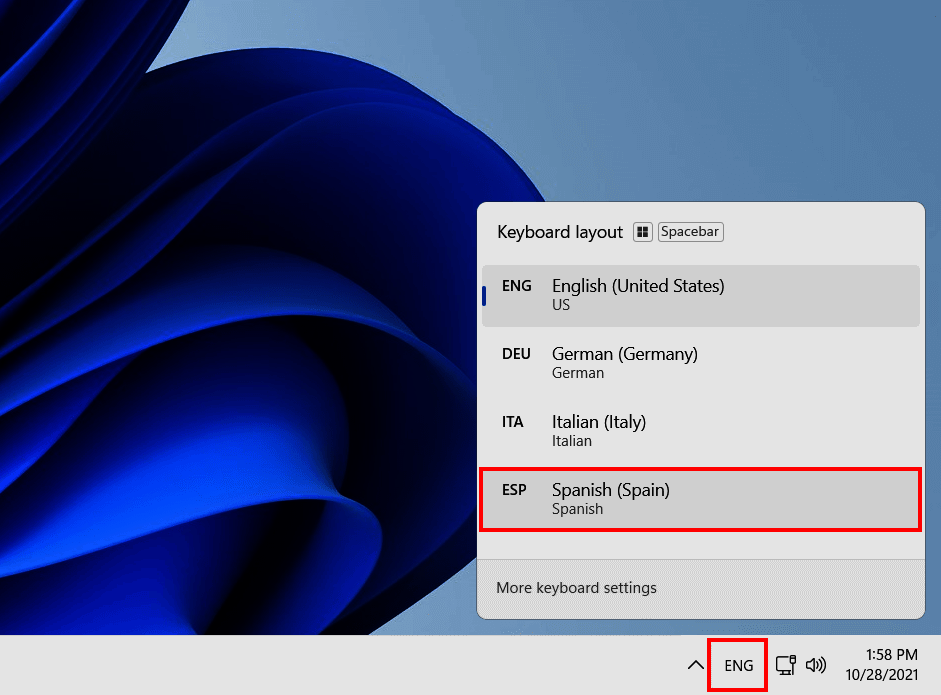The image size is (941, 695).
Task: Click the English (United States) entry in the flyout
Action: coord(700,295)
